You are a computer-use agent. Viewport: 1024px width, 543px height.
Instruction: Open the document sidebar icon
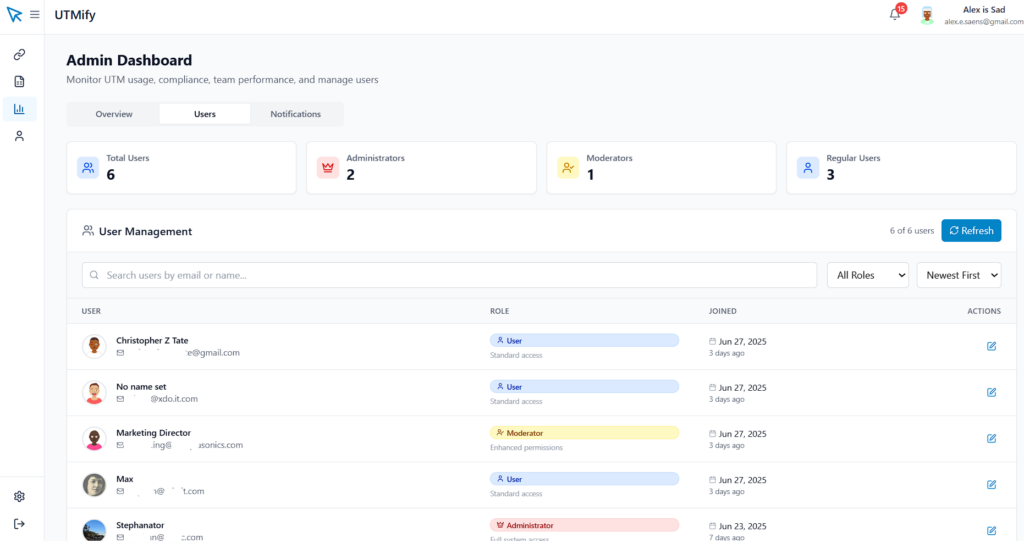click(20, 82)
